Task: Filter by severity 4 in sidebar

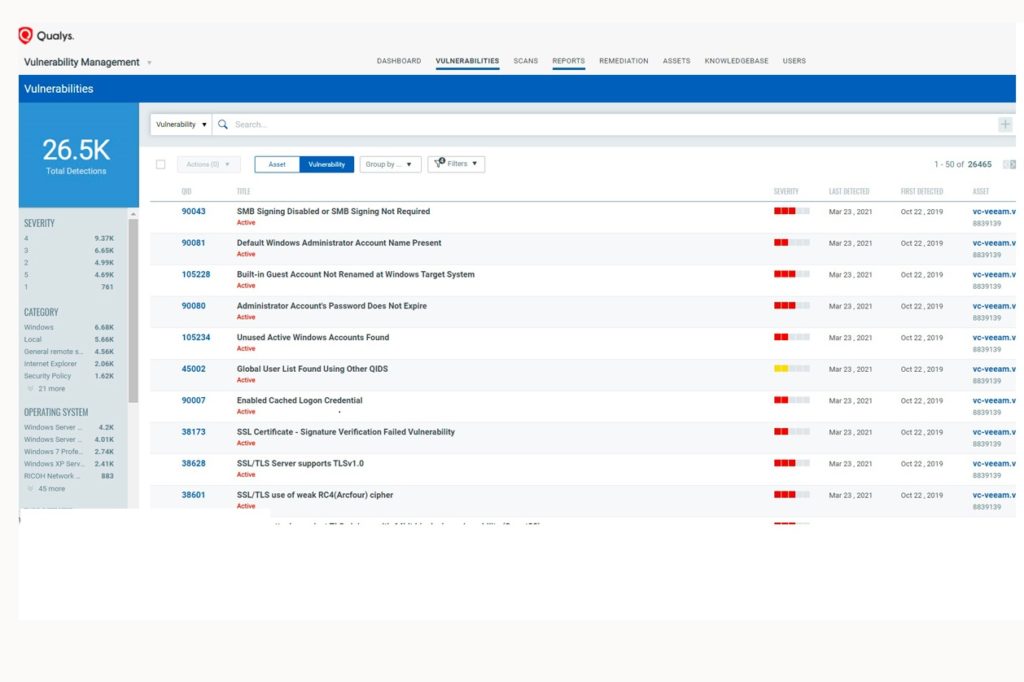Action: [x=69, y=238]
